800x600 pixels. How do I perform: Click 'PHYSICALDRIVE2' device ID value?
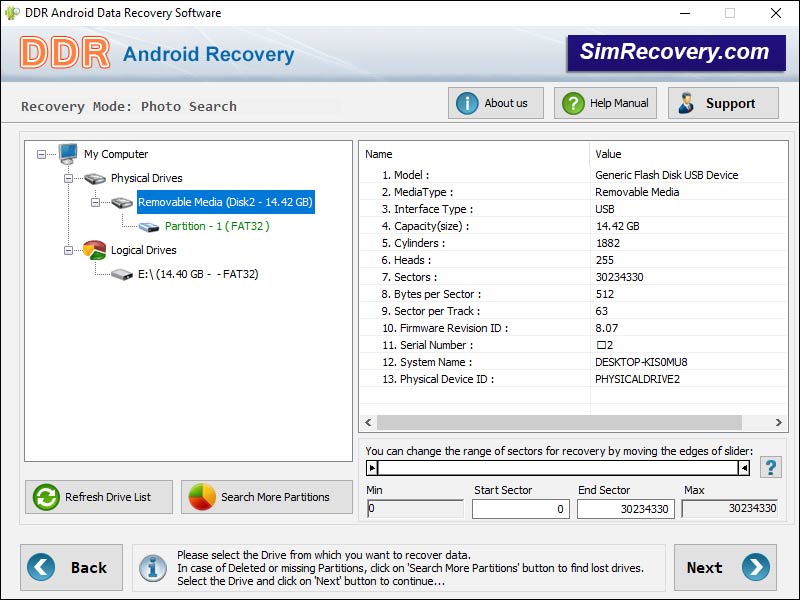(x=637, y=379)
